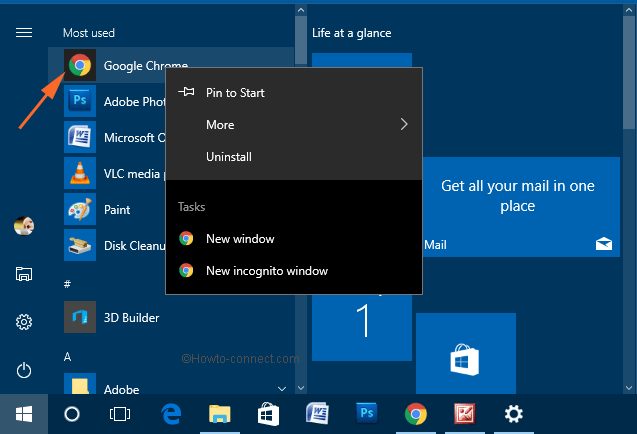Open 3D Builder app
Image resolution: width=637 pixels, height=434 pixels.
point(171,317)
